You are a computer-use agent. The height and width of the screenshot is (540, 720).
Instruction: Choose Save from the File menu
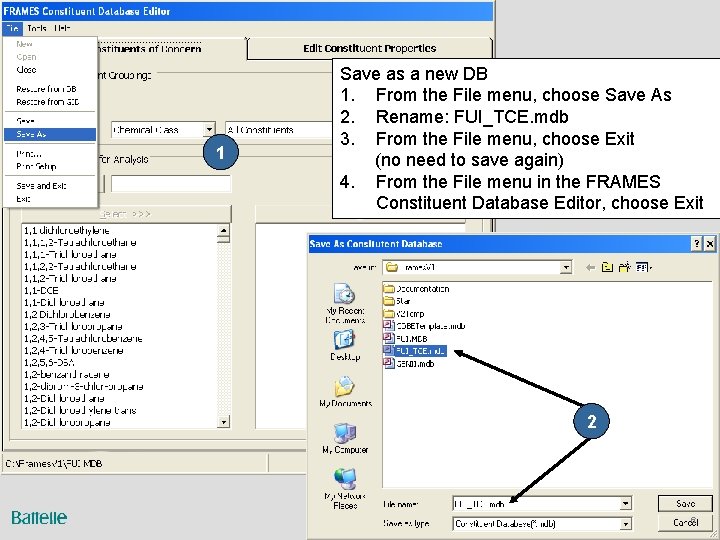pos(50,121)
